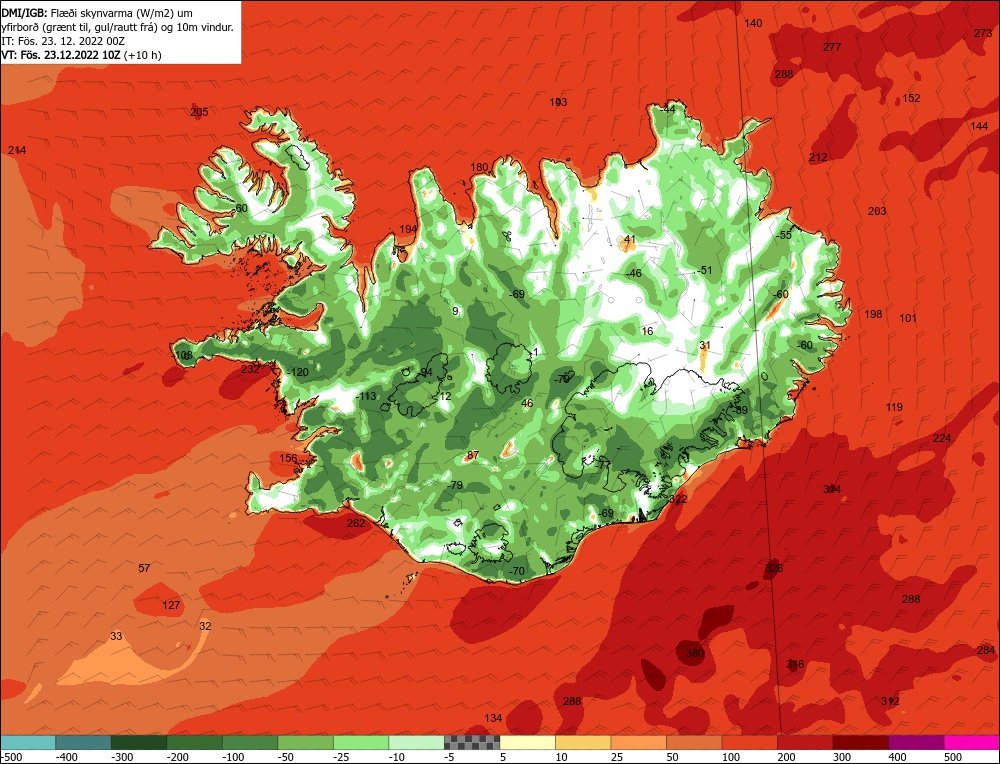Click the purple legend swatch between 400 and 500
The height and width of the screenshot is (764, 1000).
click(916, 742)
